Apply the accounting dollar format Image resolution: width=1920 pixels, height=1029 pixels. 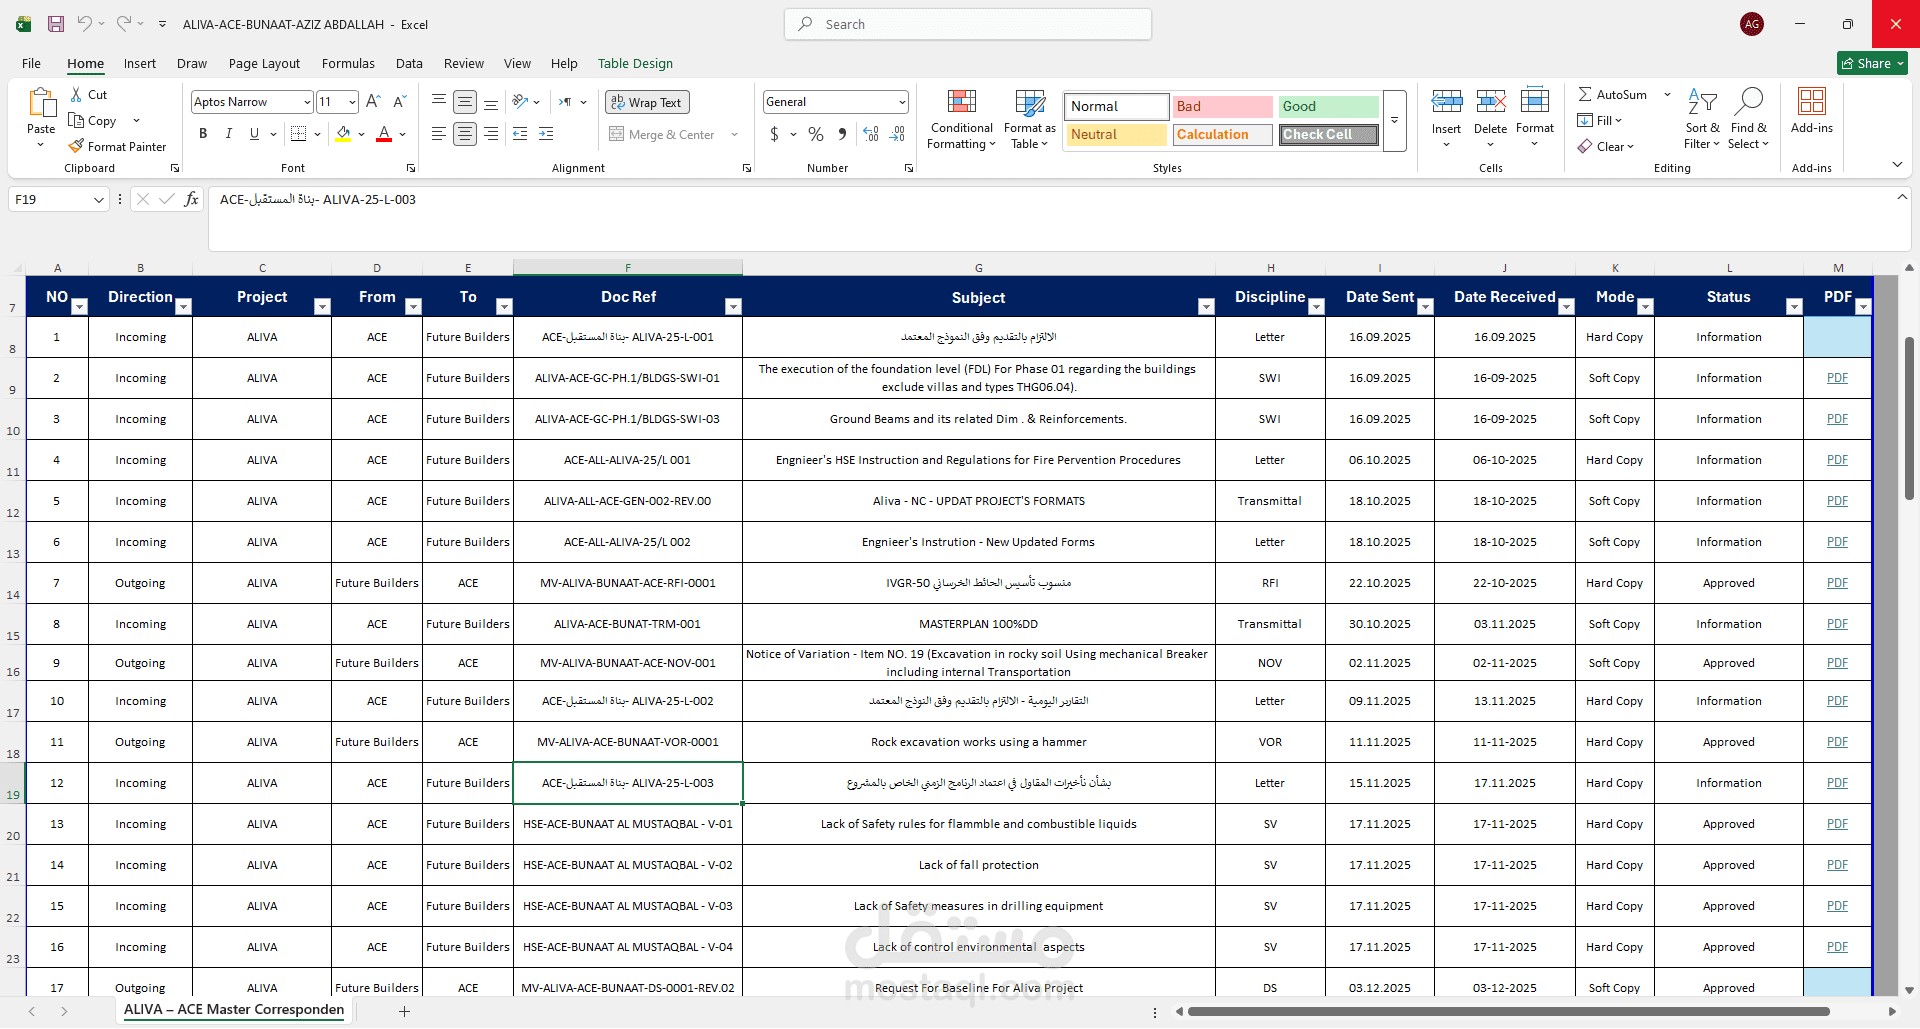(774, 134)
